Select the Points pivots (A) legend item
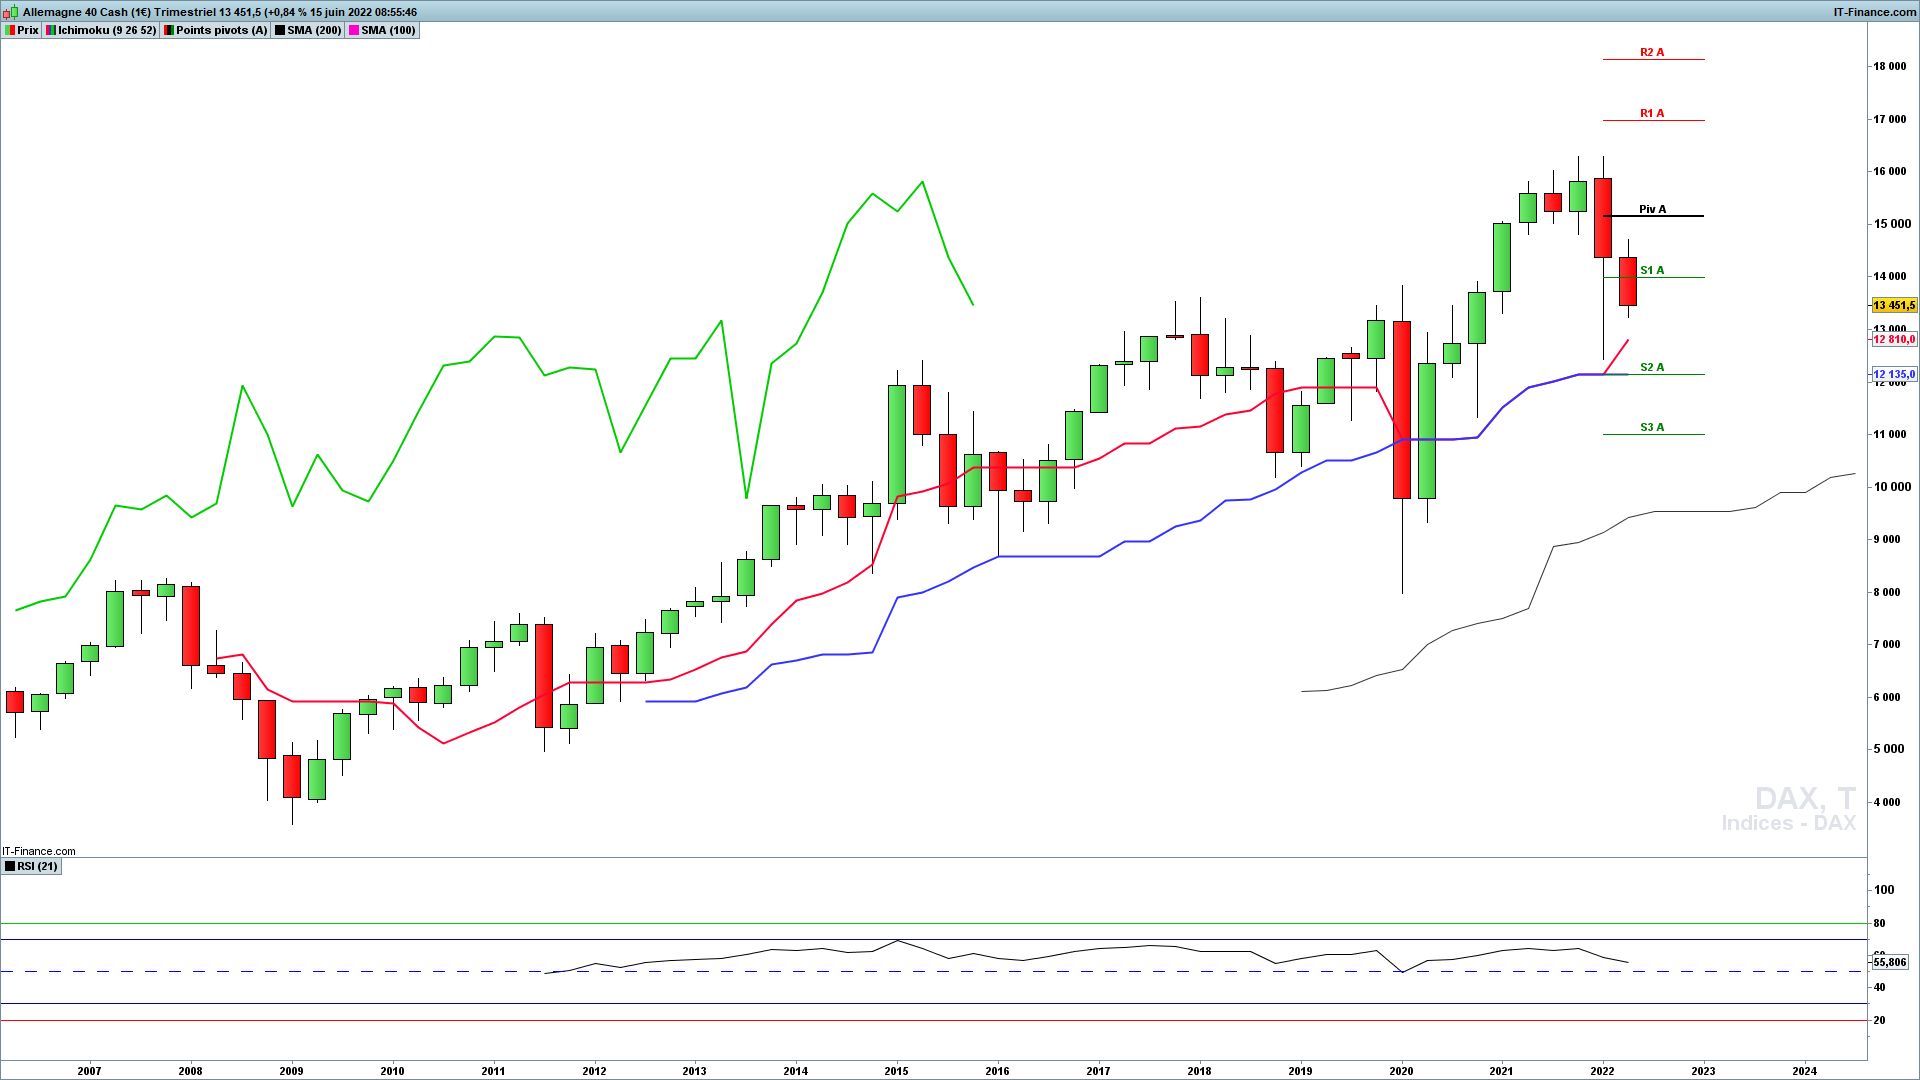This screenshot has width=1920, height=1080. [x=216, y=30]
